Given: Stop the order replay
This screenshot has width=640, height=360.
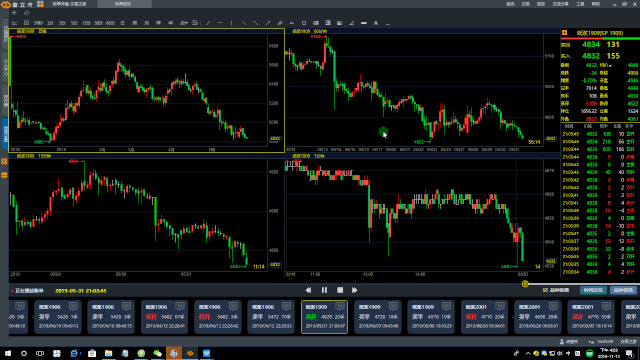Looking at the screenshot, I should [340, 290].
